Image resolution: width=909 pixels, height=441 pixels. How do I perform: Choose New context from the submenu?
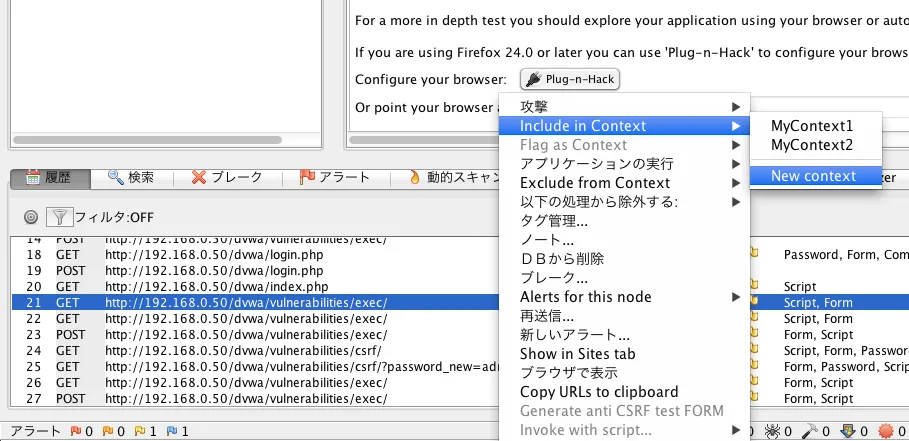(813, 176)
